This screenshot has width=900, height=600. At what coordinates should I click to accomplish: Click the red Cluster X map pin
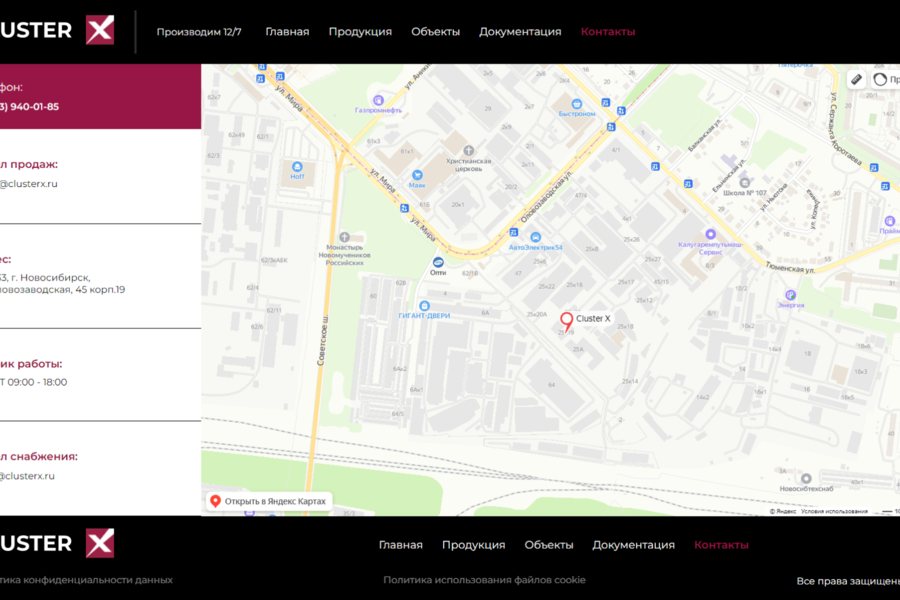[x=567, y=322]
